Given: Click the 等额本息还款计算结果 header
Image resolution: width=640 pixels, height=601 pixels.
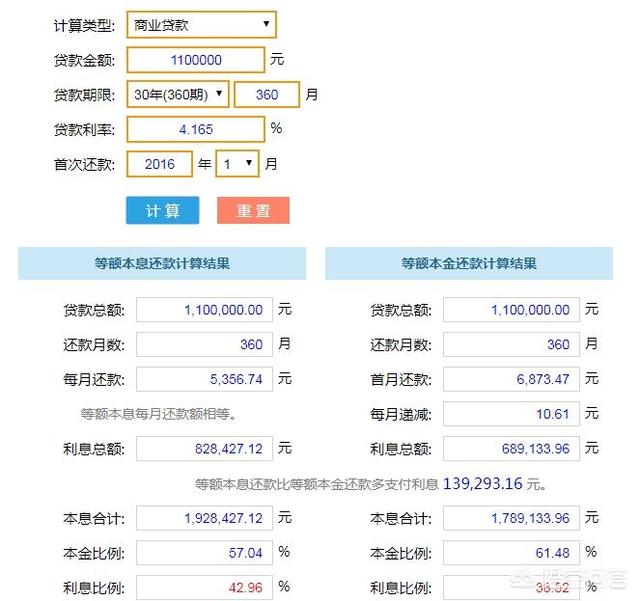Looking at the screenshot, I should (162, 263).
